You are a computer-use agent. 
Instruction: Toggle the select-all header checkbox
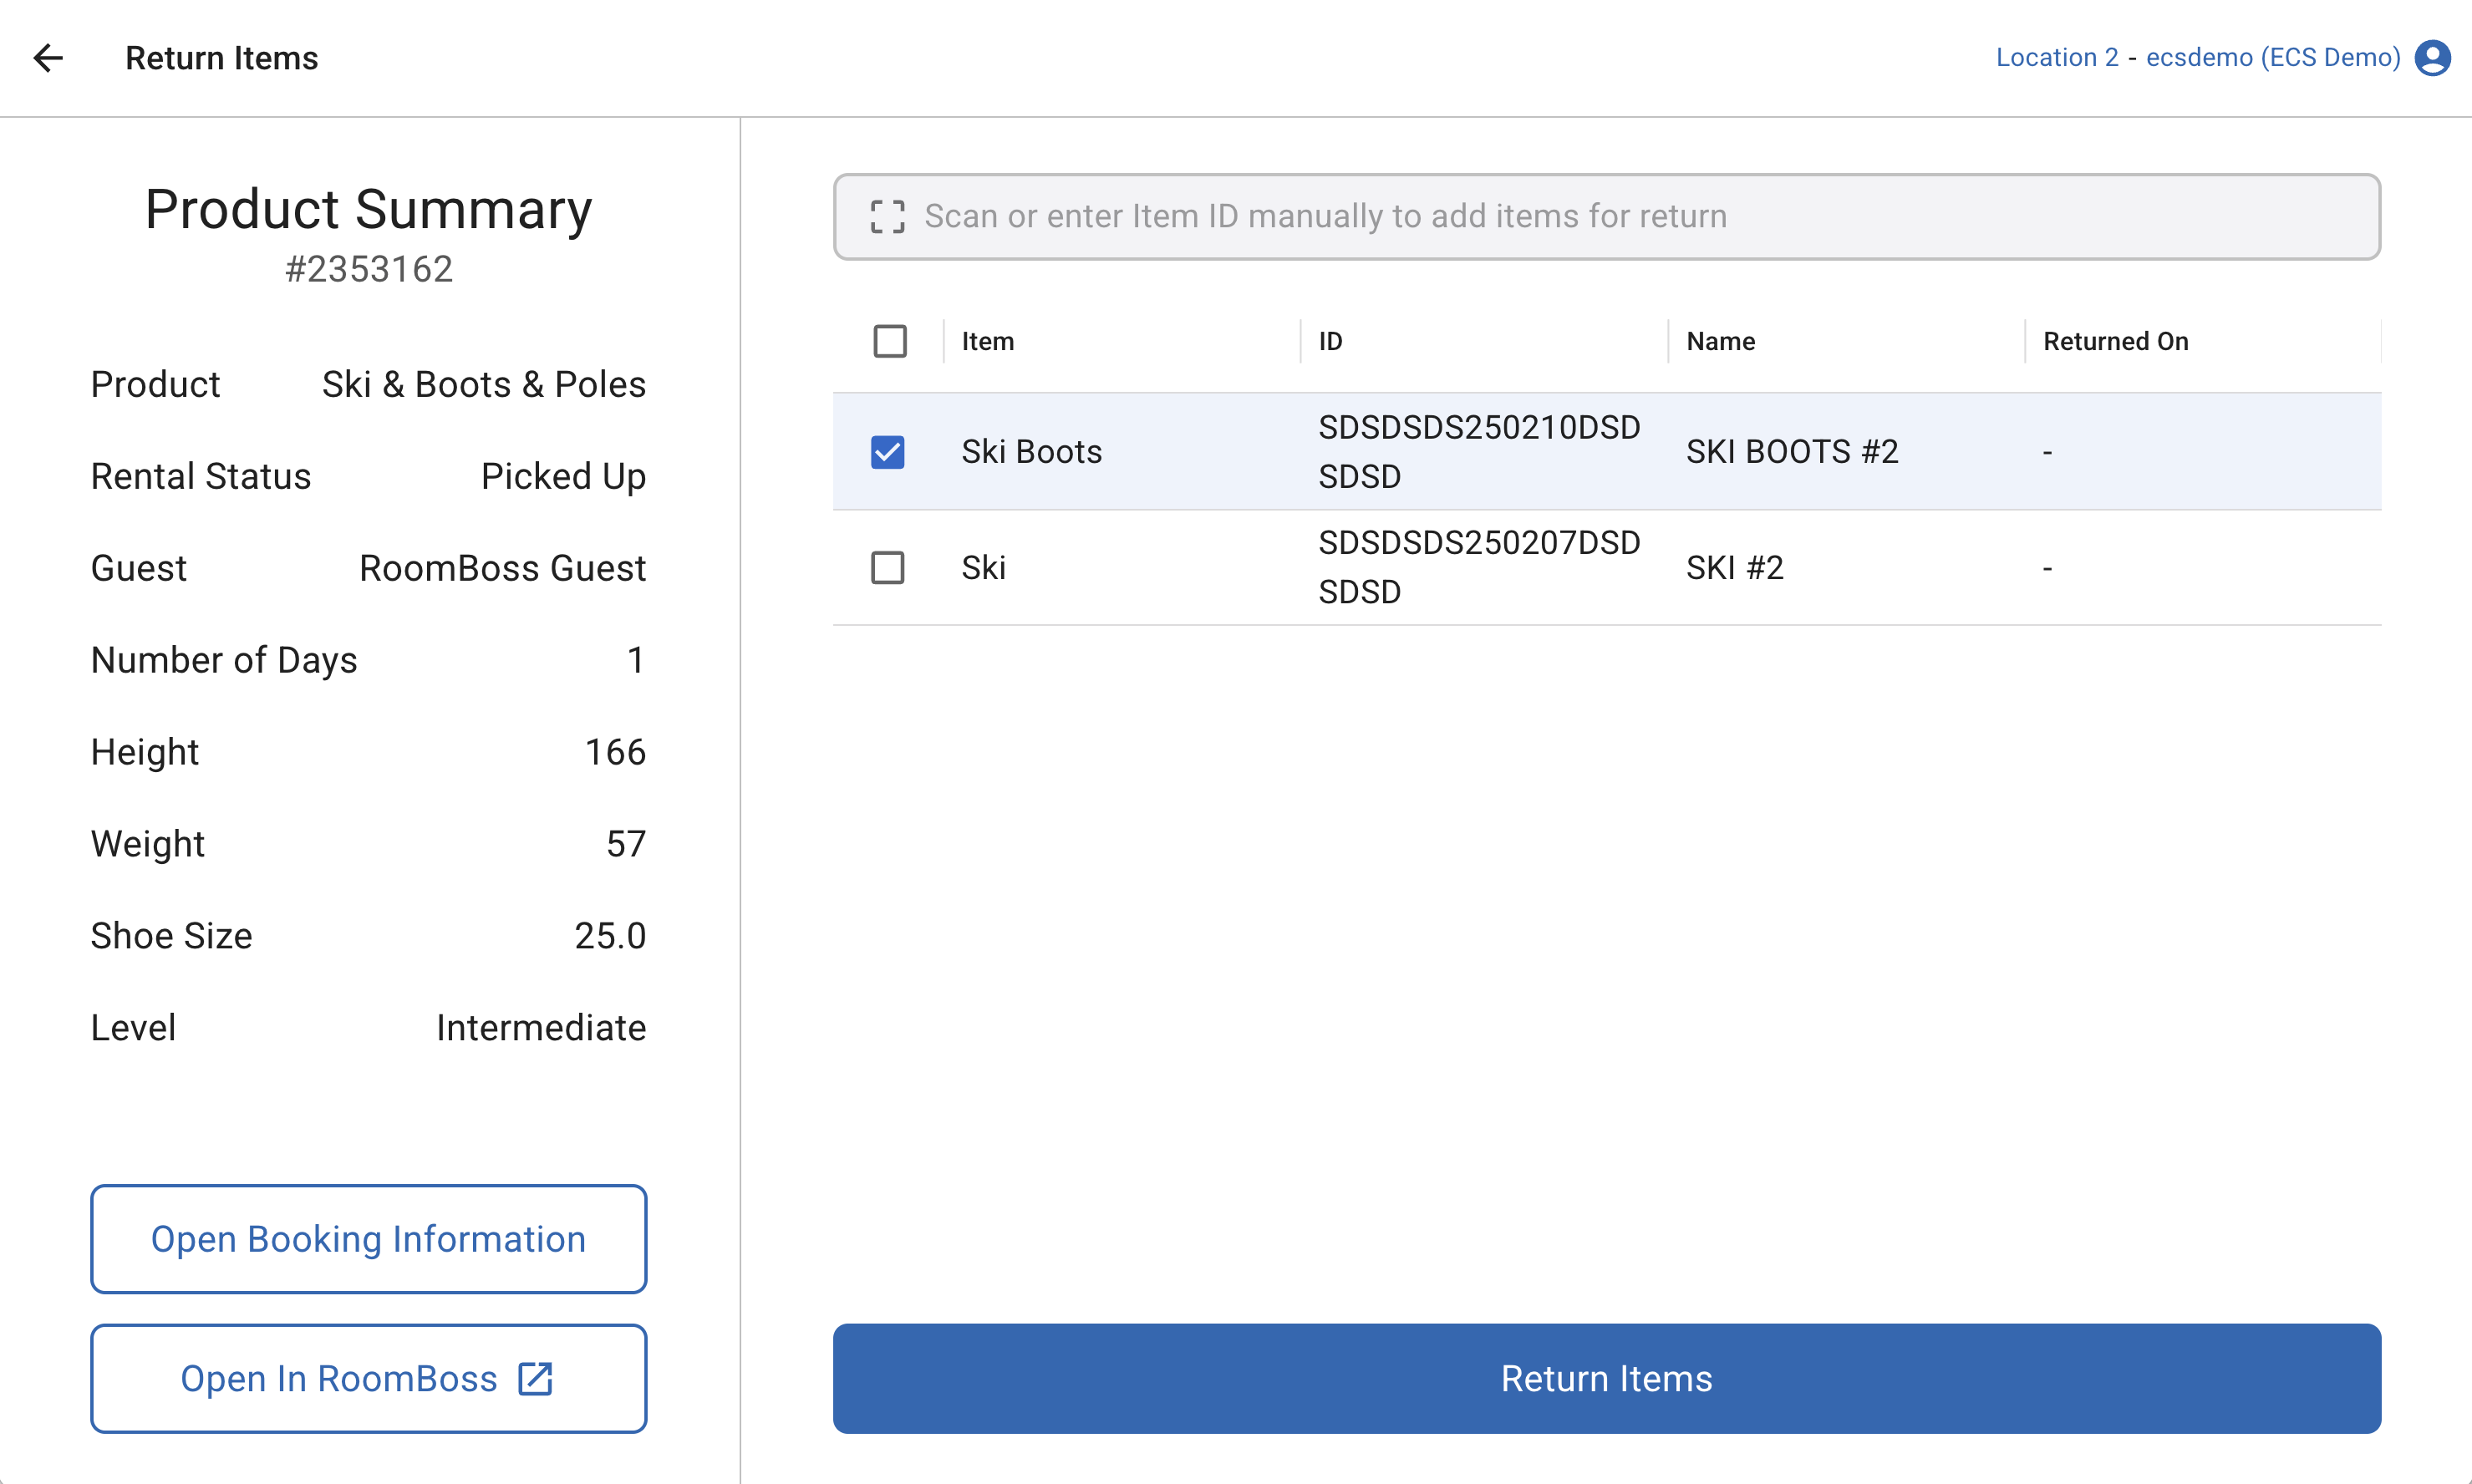tap(889, 341)
